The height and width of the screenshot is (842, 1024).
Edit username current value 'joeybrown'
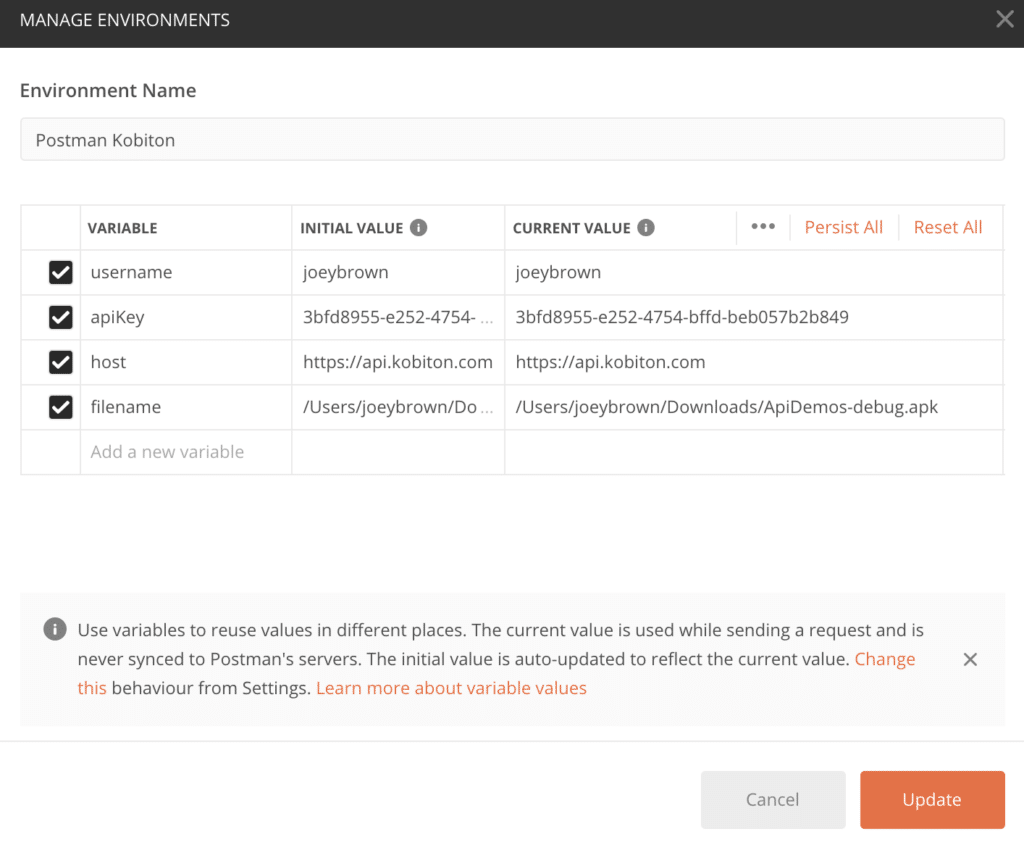point(754,272)
